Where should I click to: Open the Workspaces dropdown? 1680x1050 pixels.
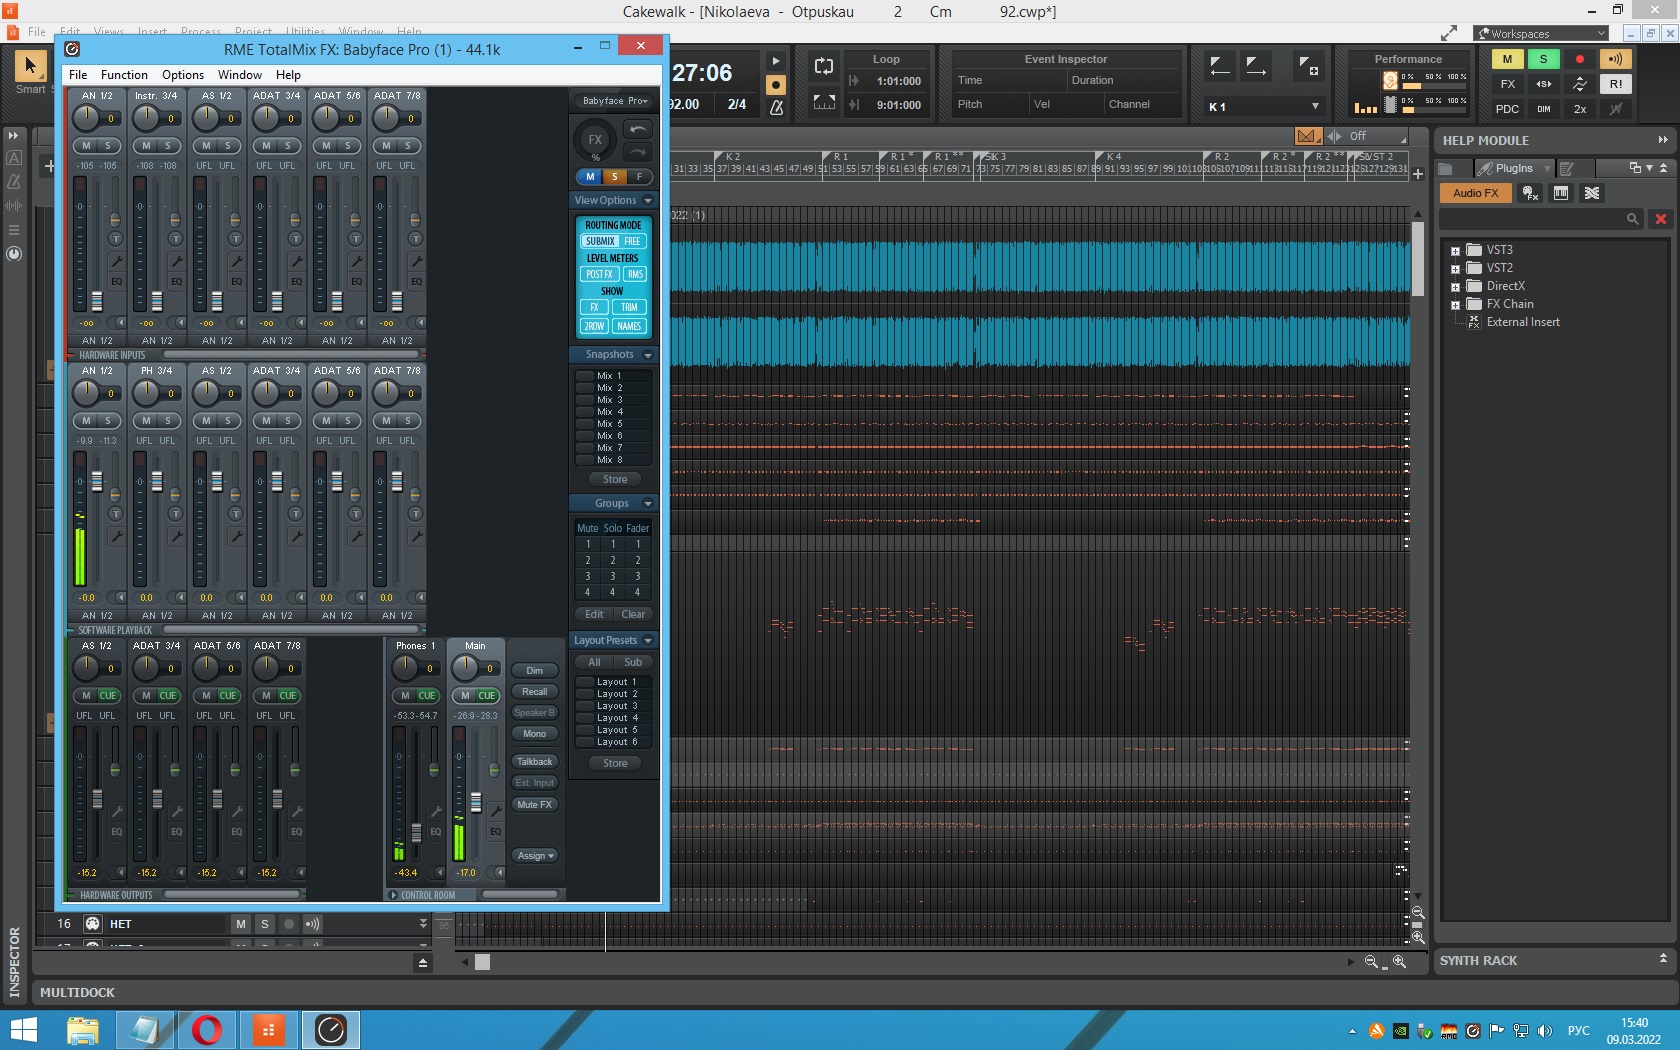pos(1542,33)
